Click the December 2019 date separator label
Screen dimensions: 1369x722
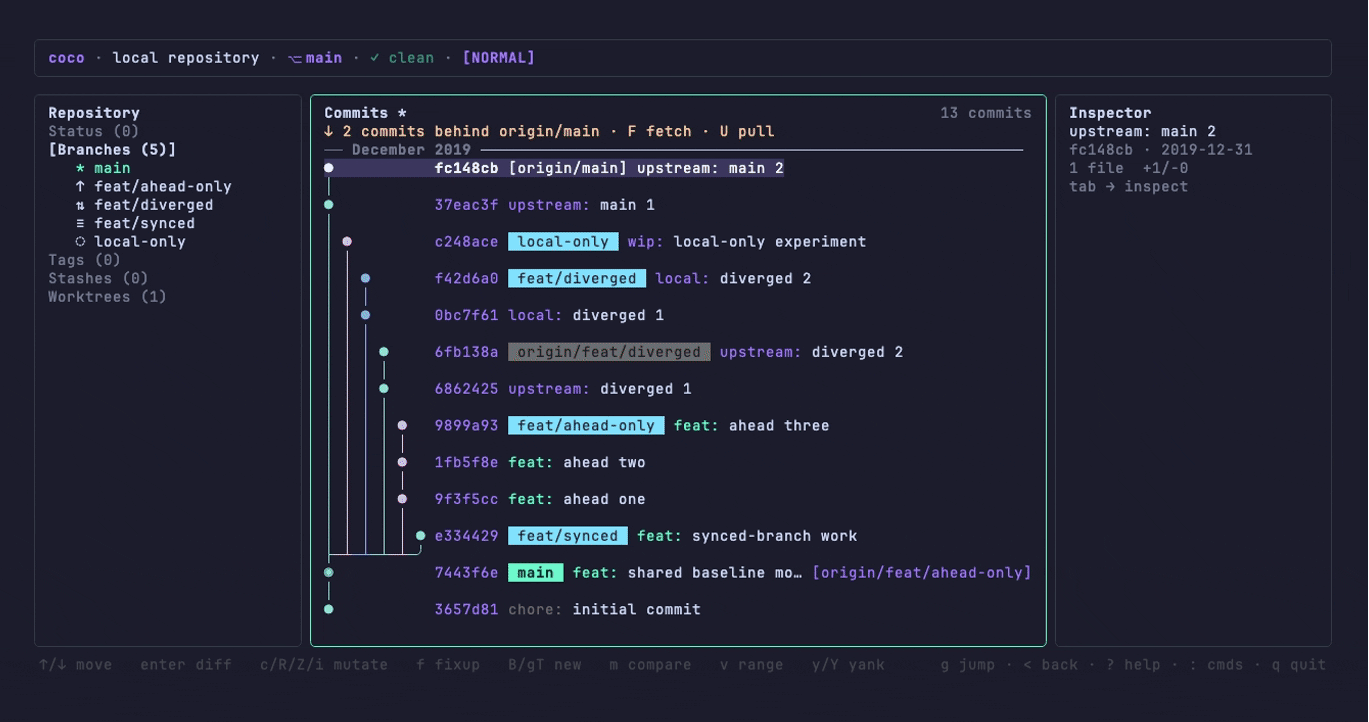412,150
